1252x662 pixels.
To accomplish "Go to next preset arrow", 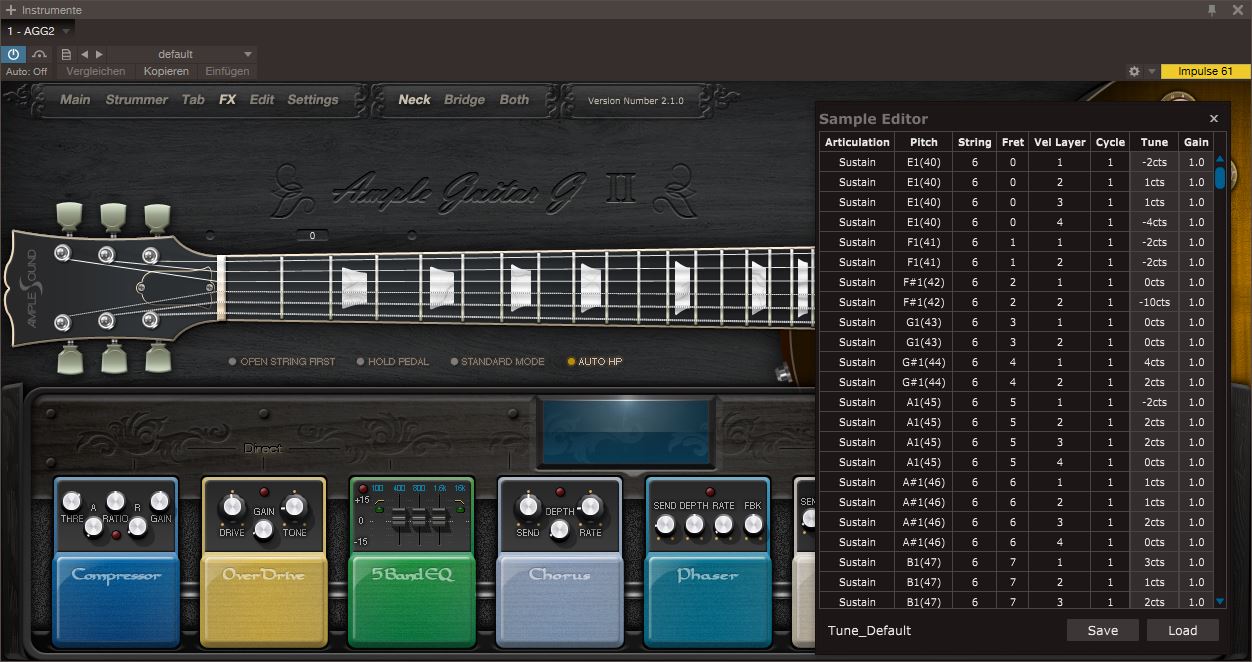I will tap(99, 54).
